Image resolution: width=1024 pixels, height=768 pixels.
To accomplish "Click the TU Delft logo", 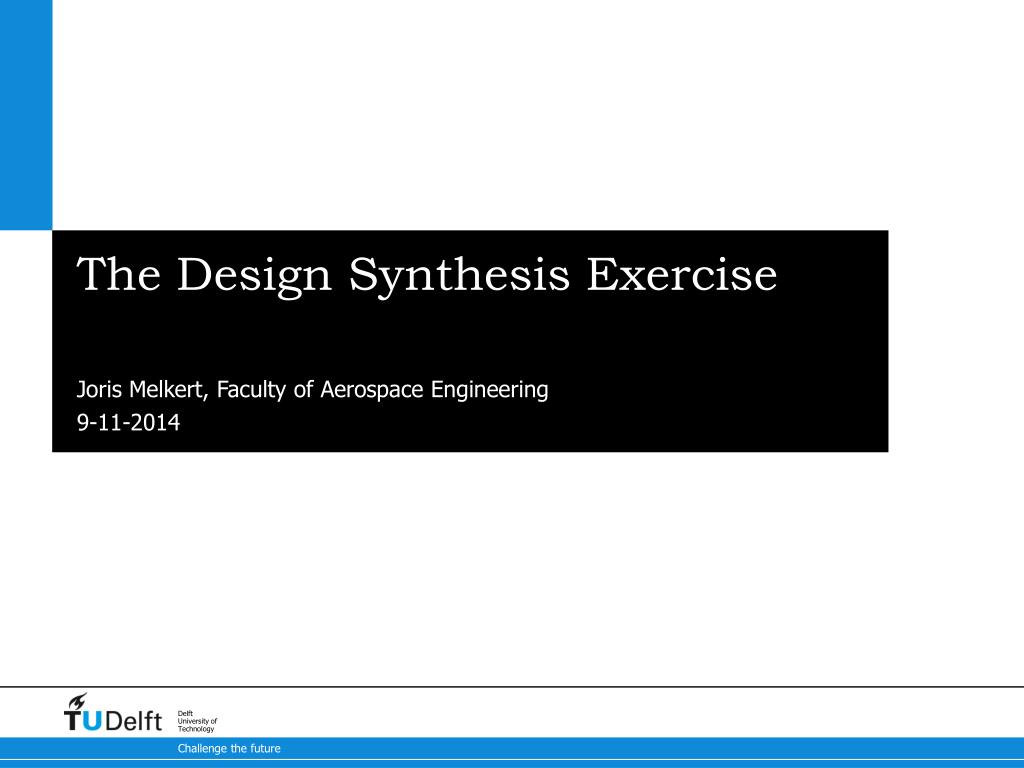I will [112, 712].
